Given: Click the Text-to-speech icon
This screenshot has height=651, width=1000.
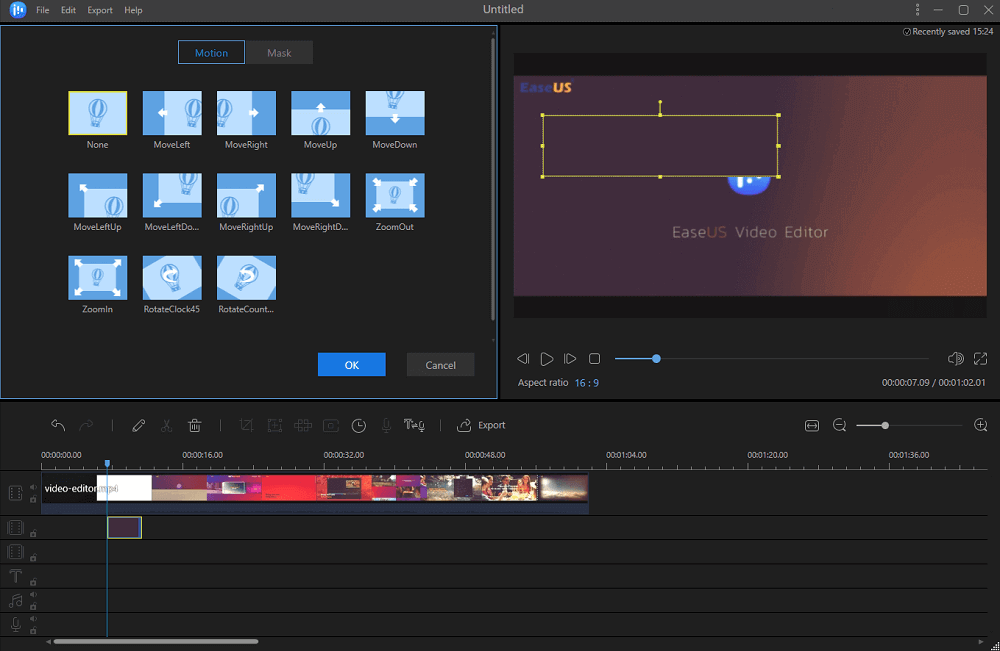Looking at the screenshot, I should [x=414, y=425].
